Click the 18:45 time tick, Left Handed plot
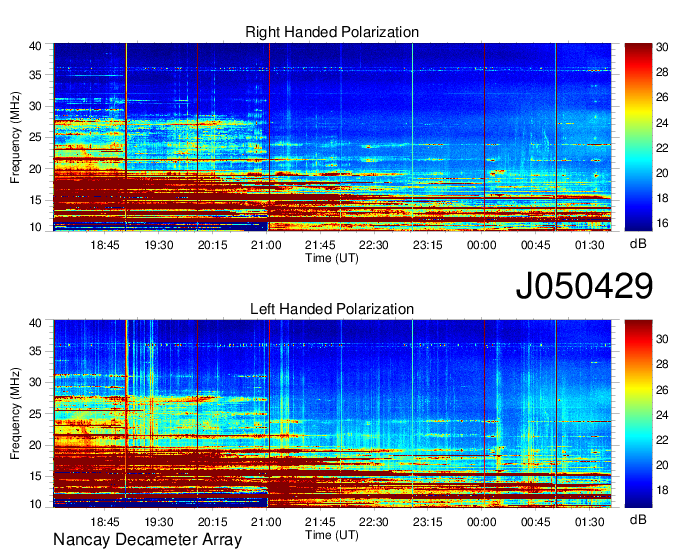680x552 pixels. pyautogui.click(x=105, y=522)
